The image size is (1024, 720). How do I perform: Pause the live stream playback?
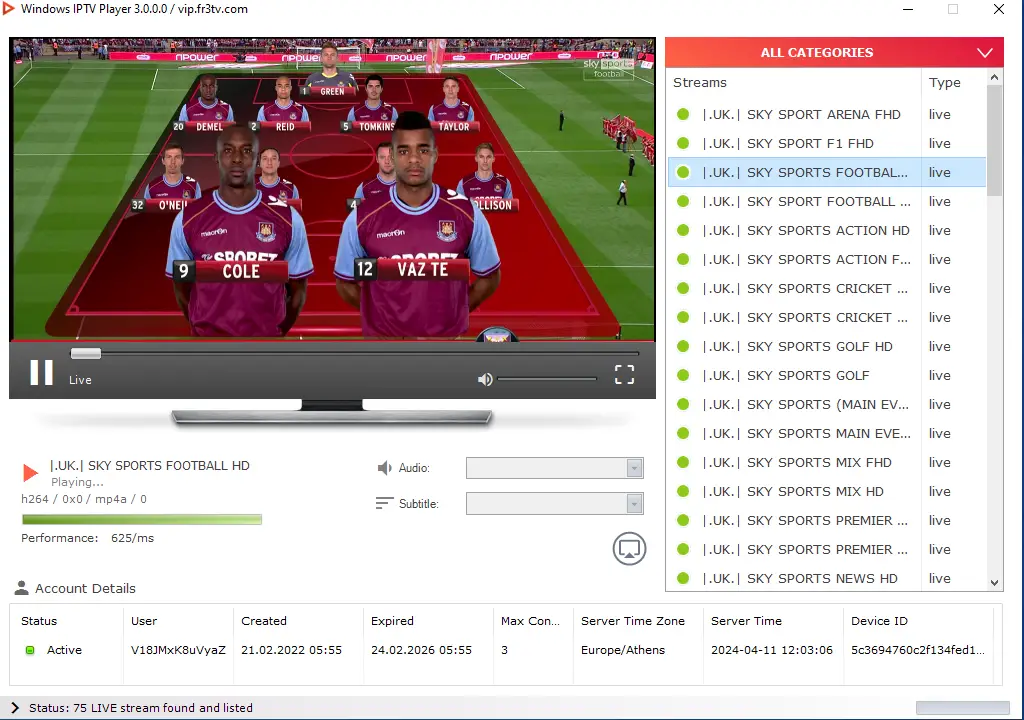pos(41,372)
